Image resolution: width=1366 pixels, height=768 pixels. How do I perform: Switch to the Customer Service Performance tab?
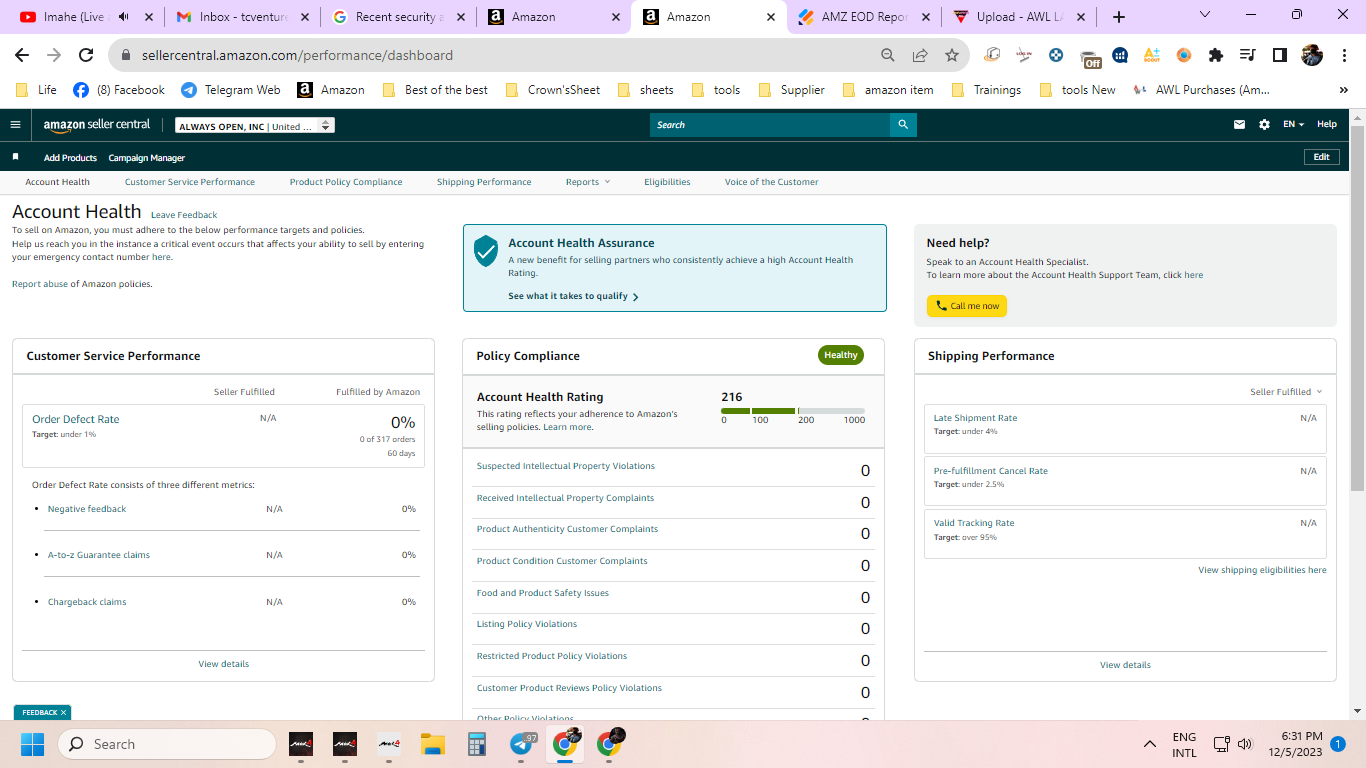pyautogui.click(x=190, y=182)
